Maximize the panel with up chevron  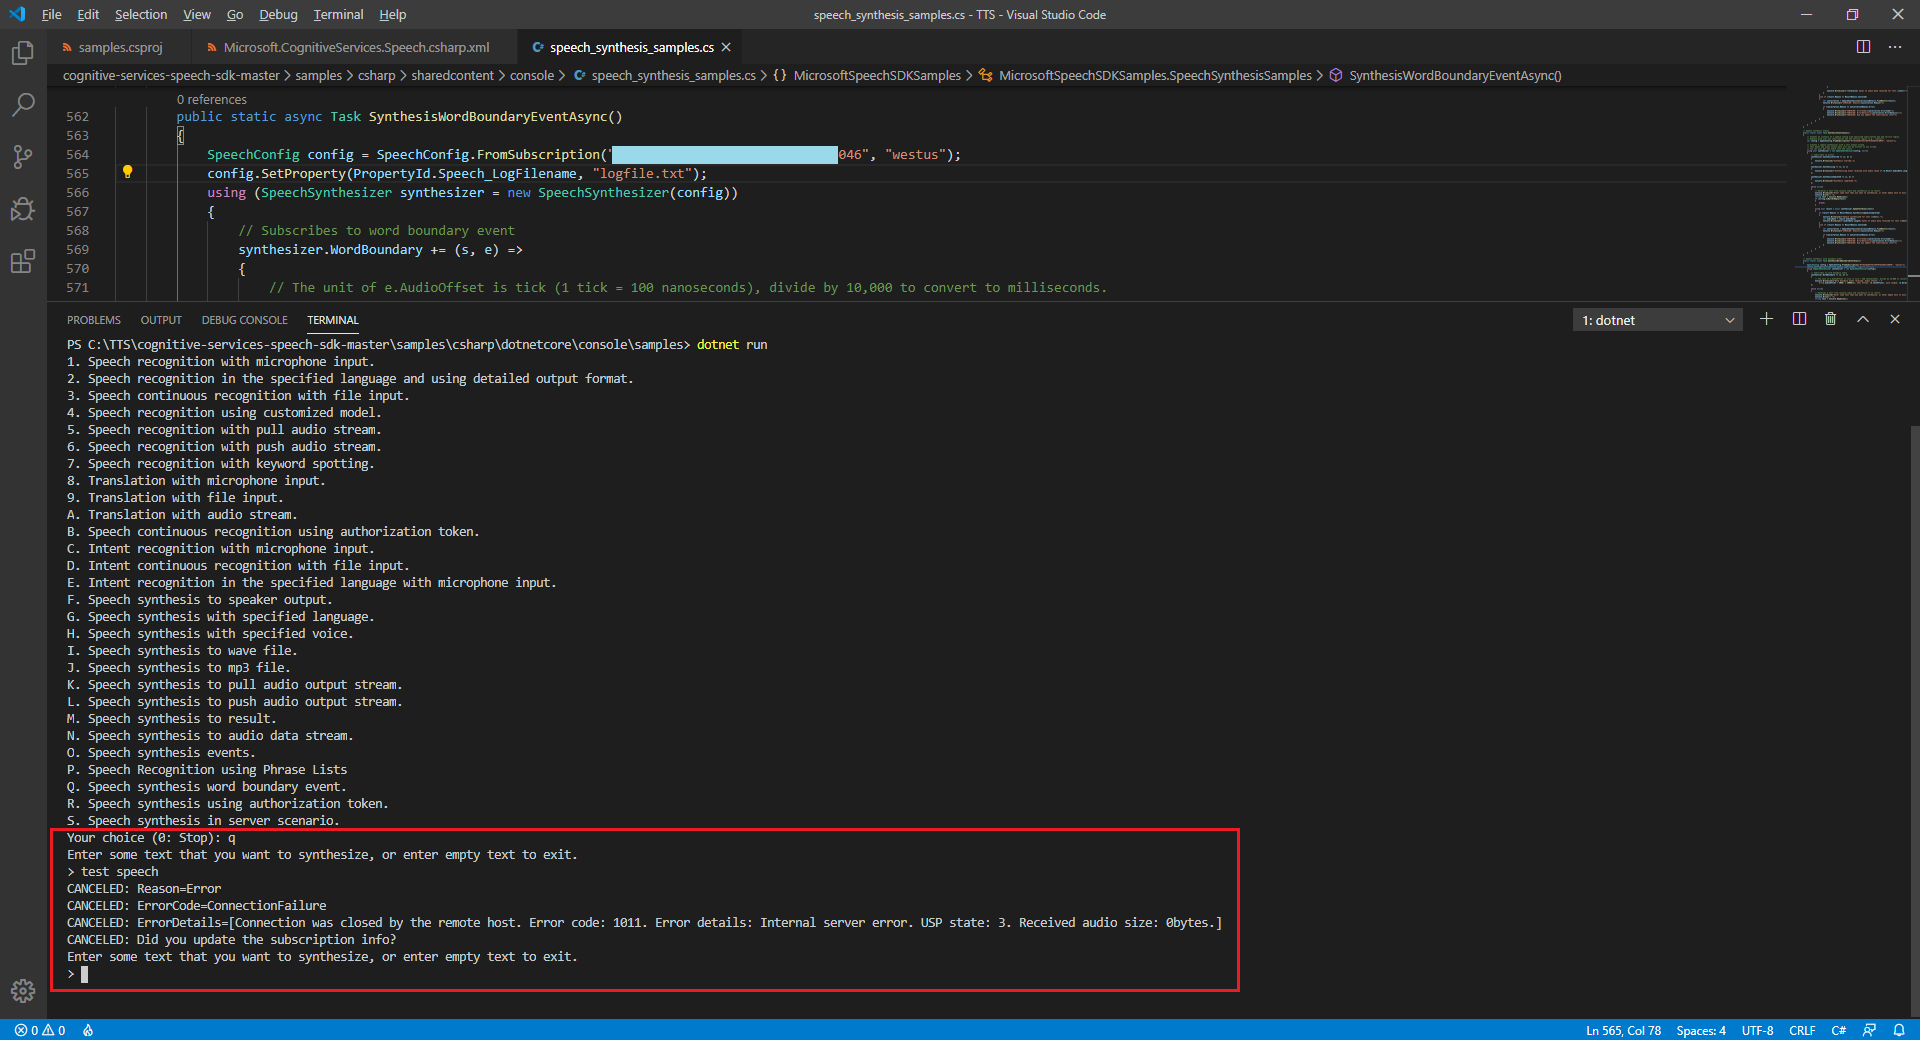pyautogui.click(x=1863, y=319)
